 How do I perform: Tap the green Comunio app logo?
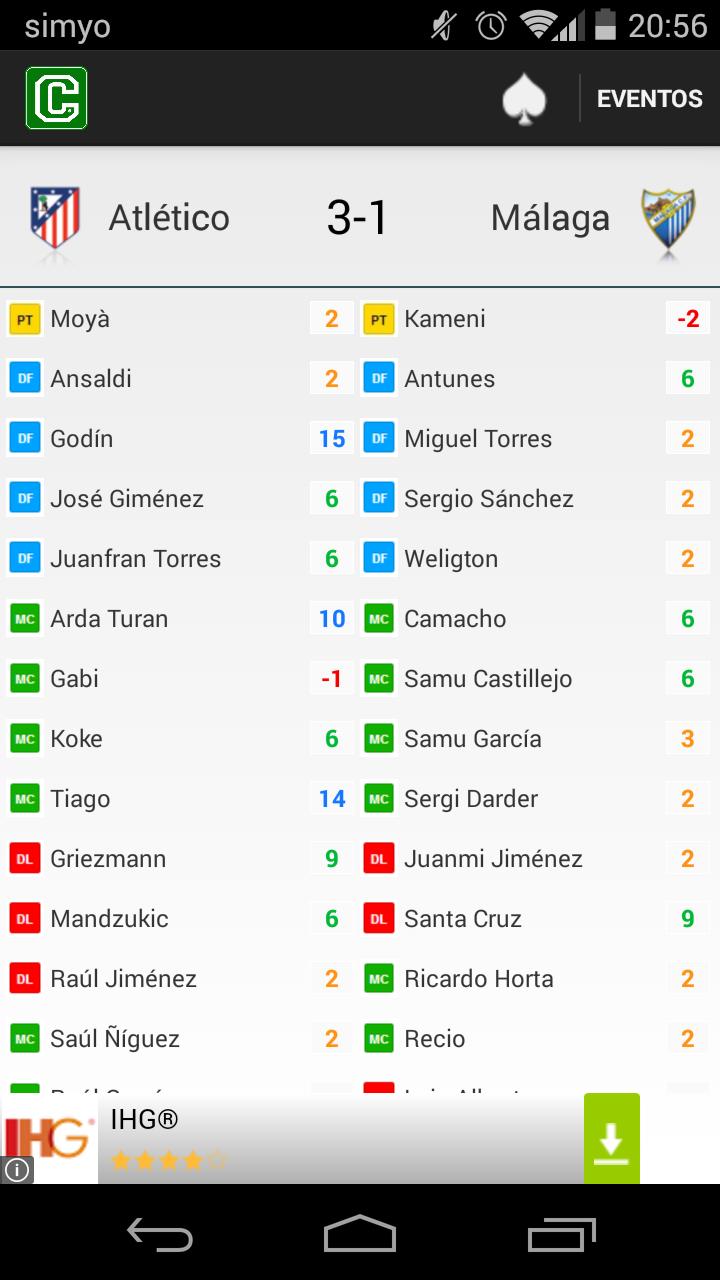pos(56,98)
